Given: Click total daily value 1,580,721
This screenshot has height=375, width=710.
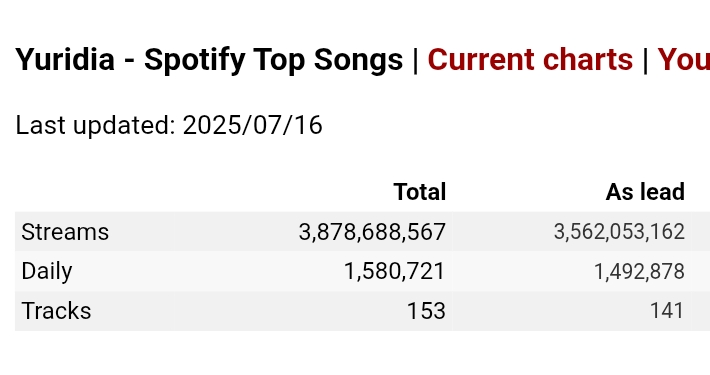Looking at the screenshot, I should 394,271.
